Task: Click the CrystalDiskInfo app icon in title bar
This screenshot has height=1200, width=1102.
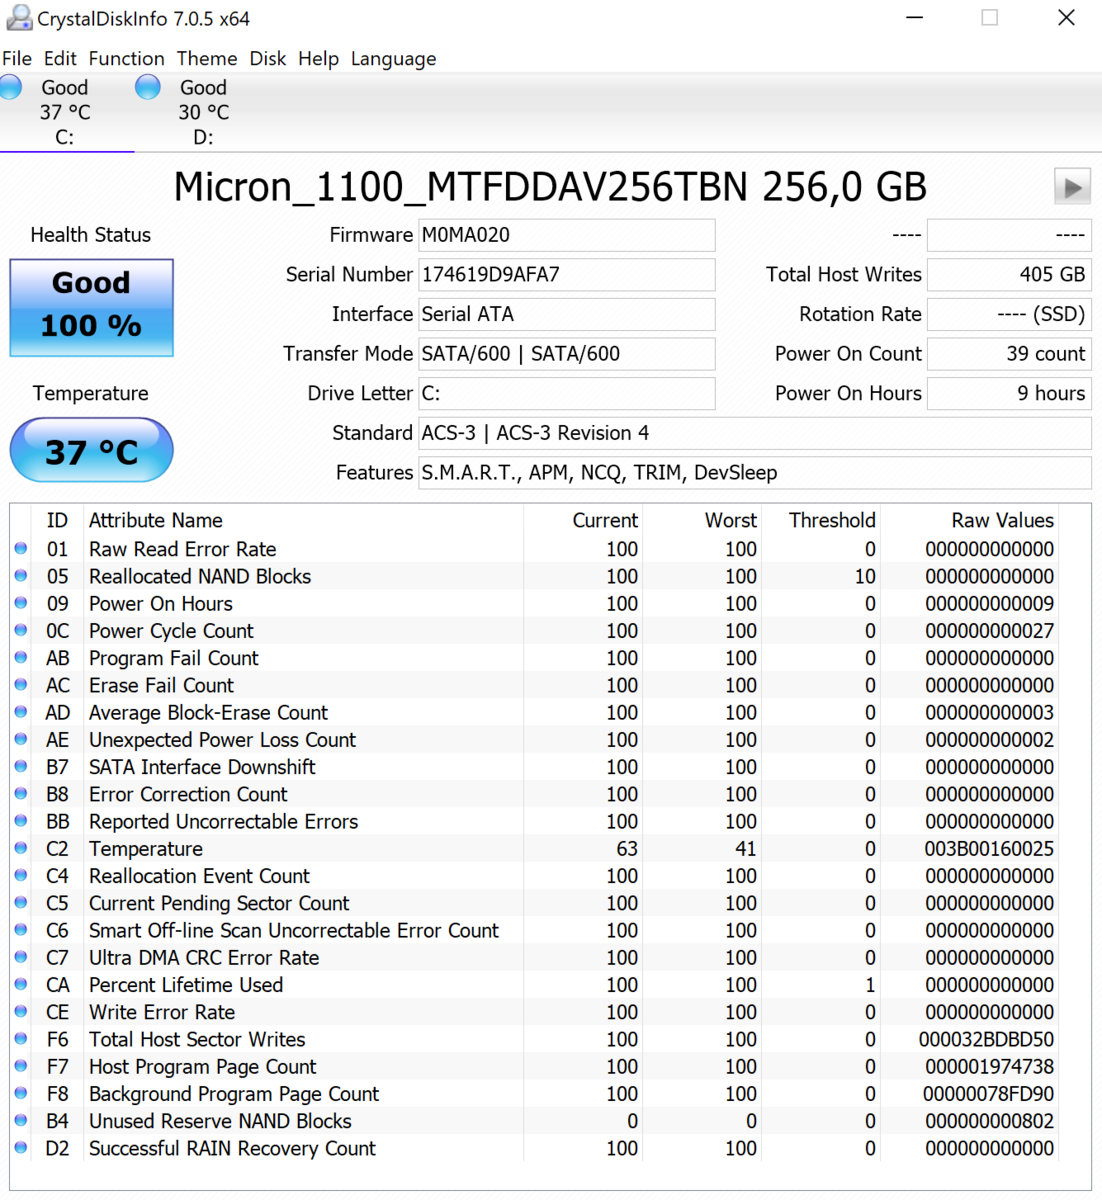Action: point(18,18)
